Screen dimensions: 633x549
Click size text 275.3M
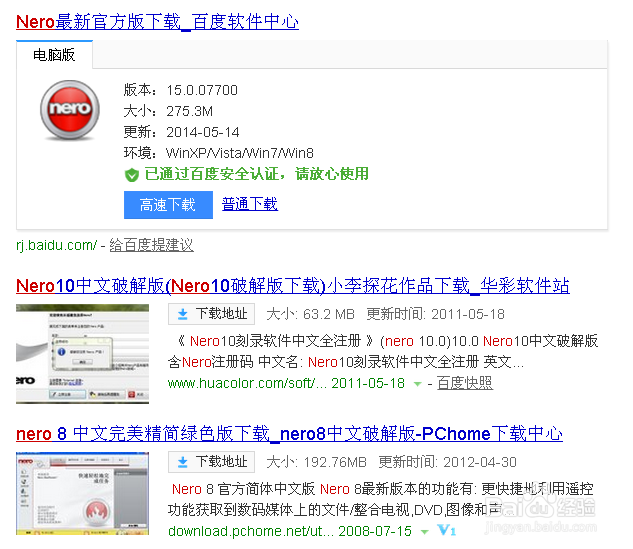coord(189,111)
